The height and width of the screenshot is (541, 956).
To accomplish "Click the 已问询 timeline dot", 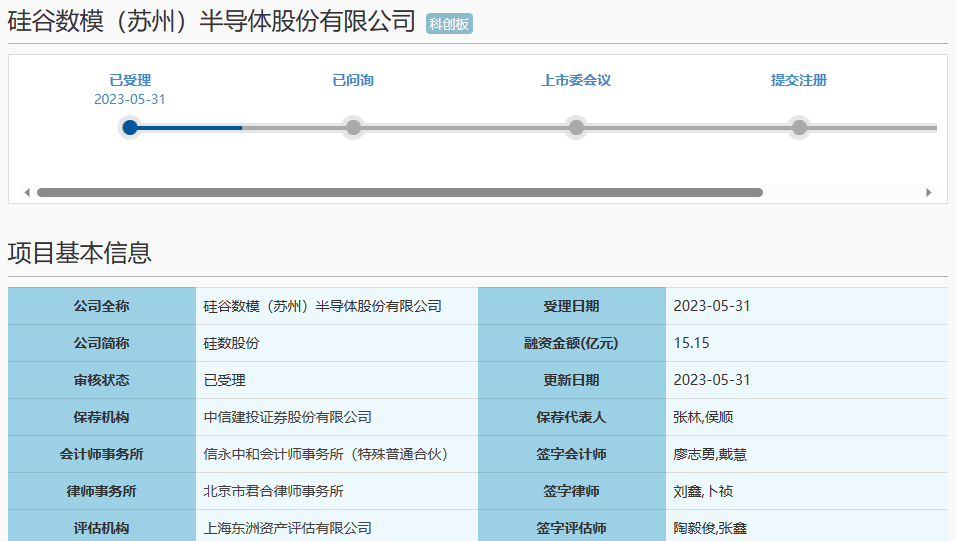I will coord(353,127).
